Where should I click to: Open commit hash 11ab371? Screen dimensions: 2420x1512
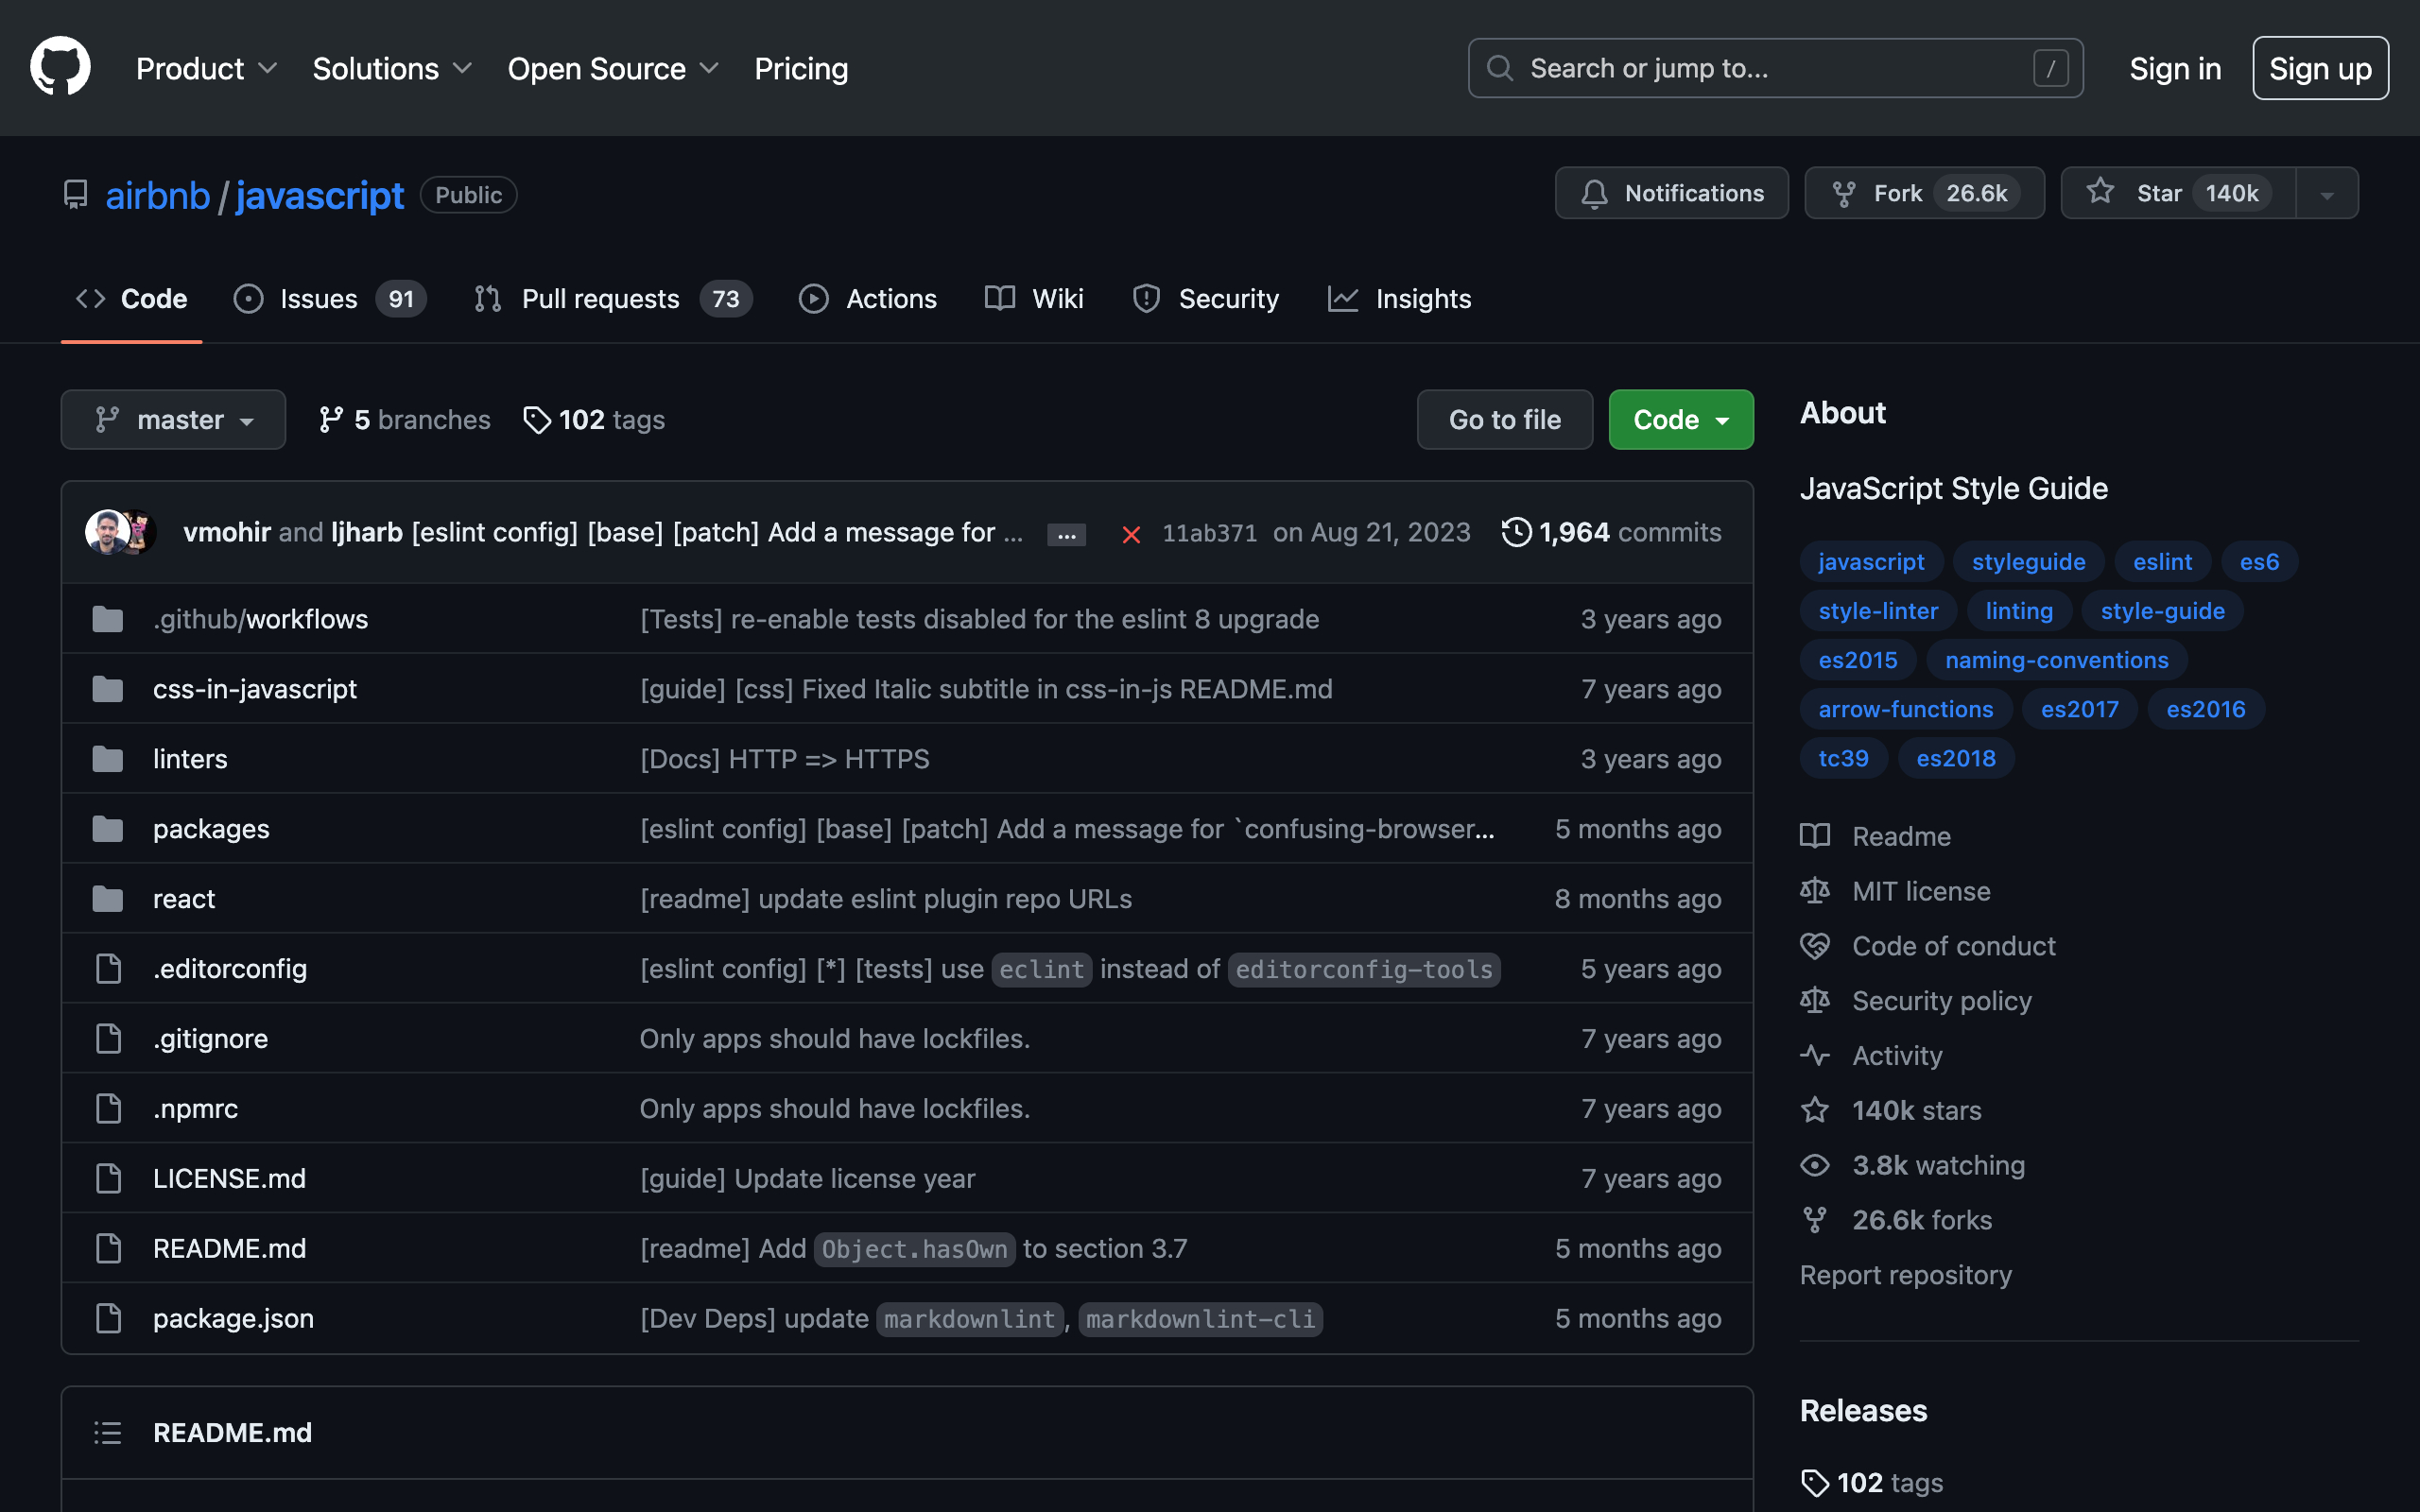1209,533
